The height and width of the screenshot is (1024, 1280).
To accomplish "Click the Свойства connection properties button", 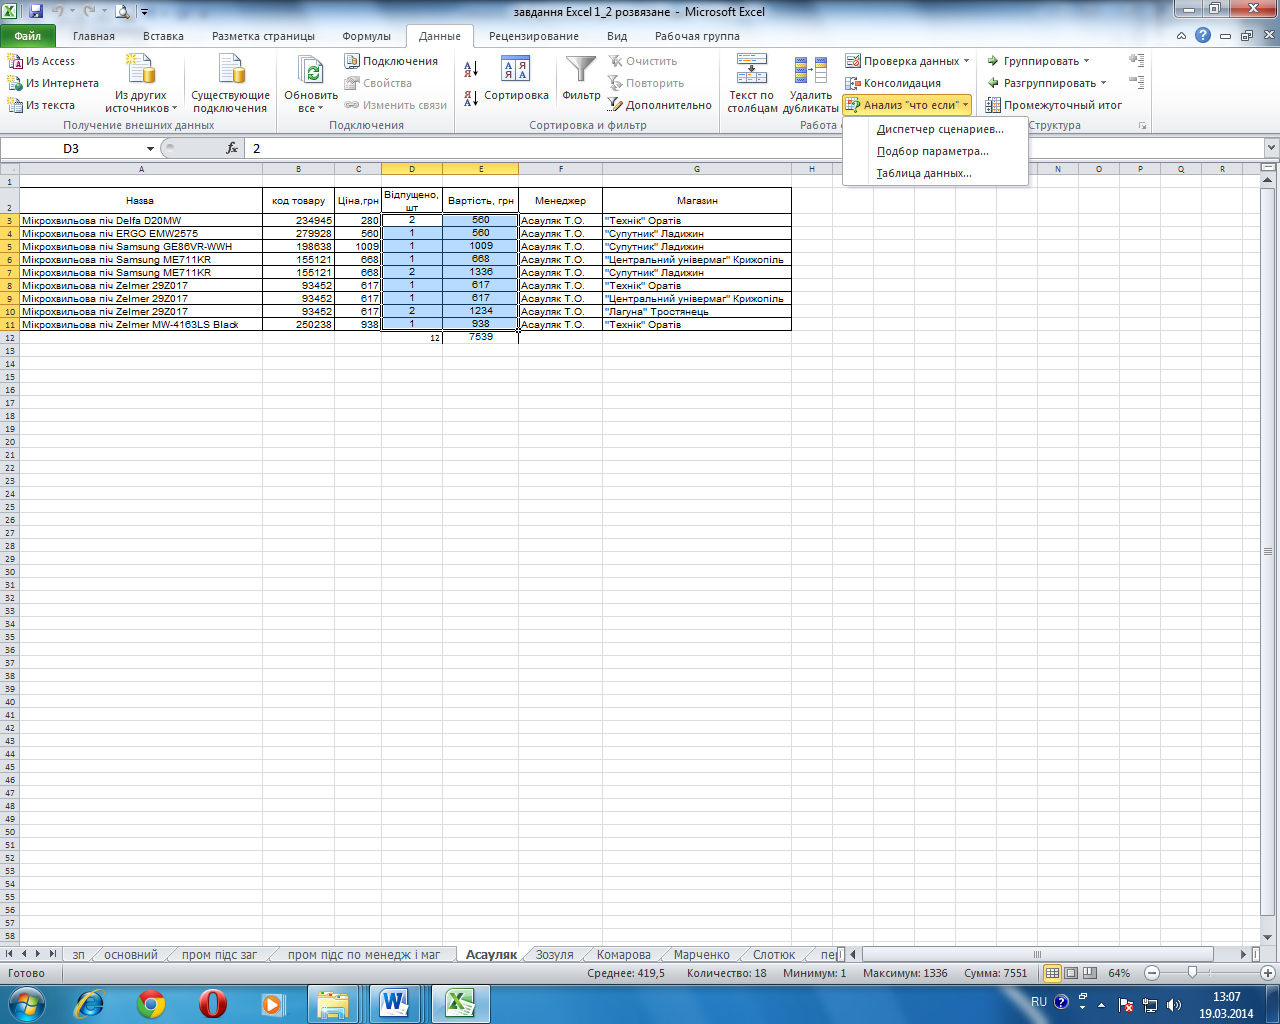I will click(378, 83).
